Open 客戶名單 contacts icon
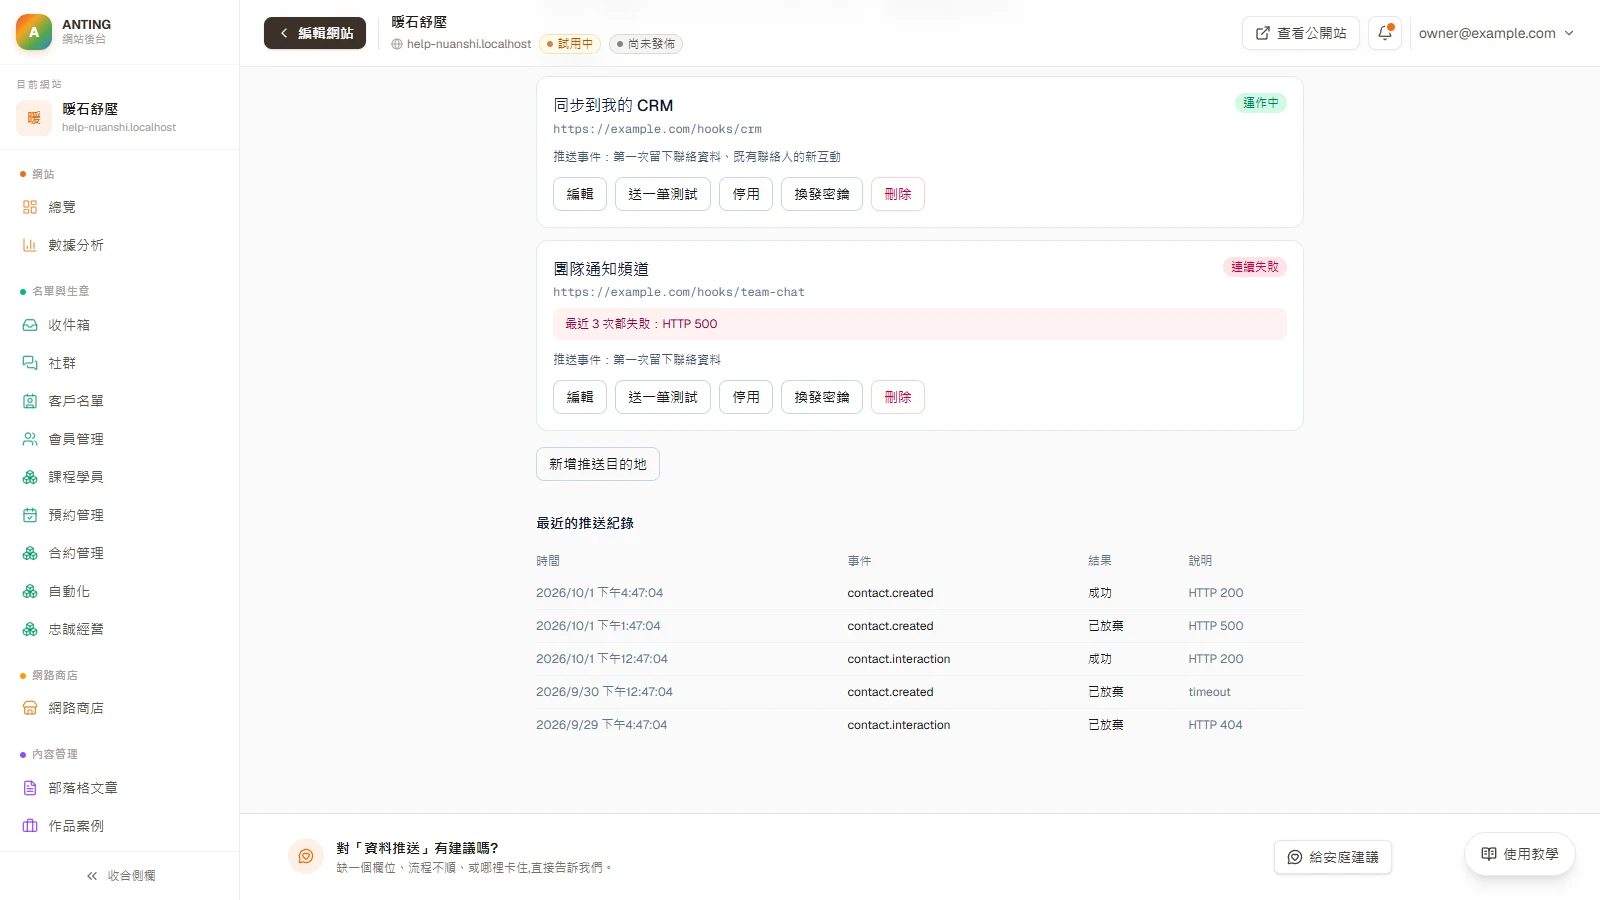 pyautogui.click(x=30, y=401)
